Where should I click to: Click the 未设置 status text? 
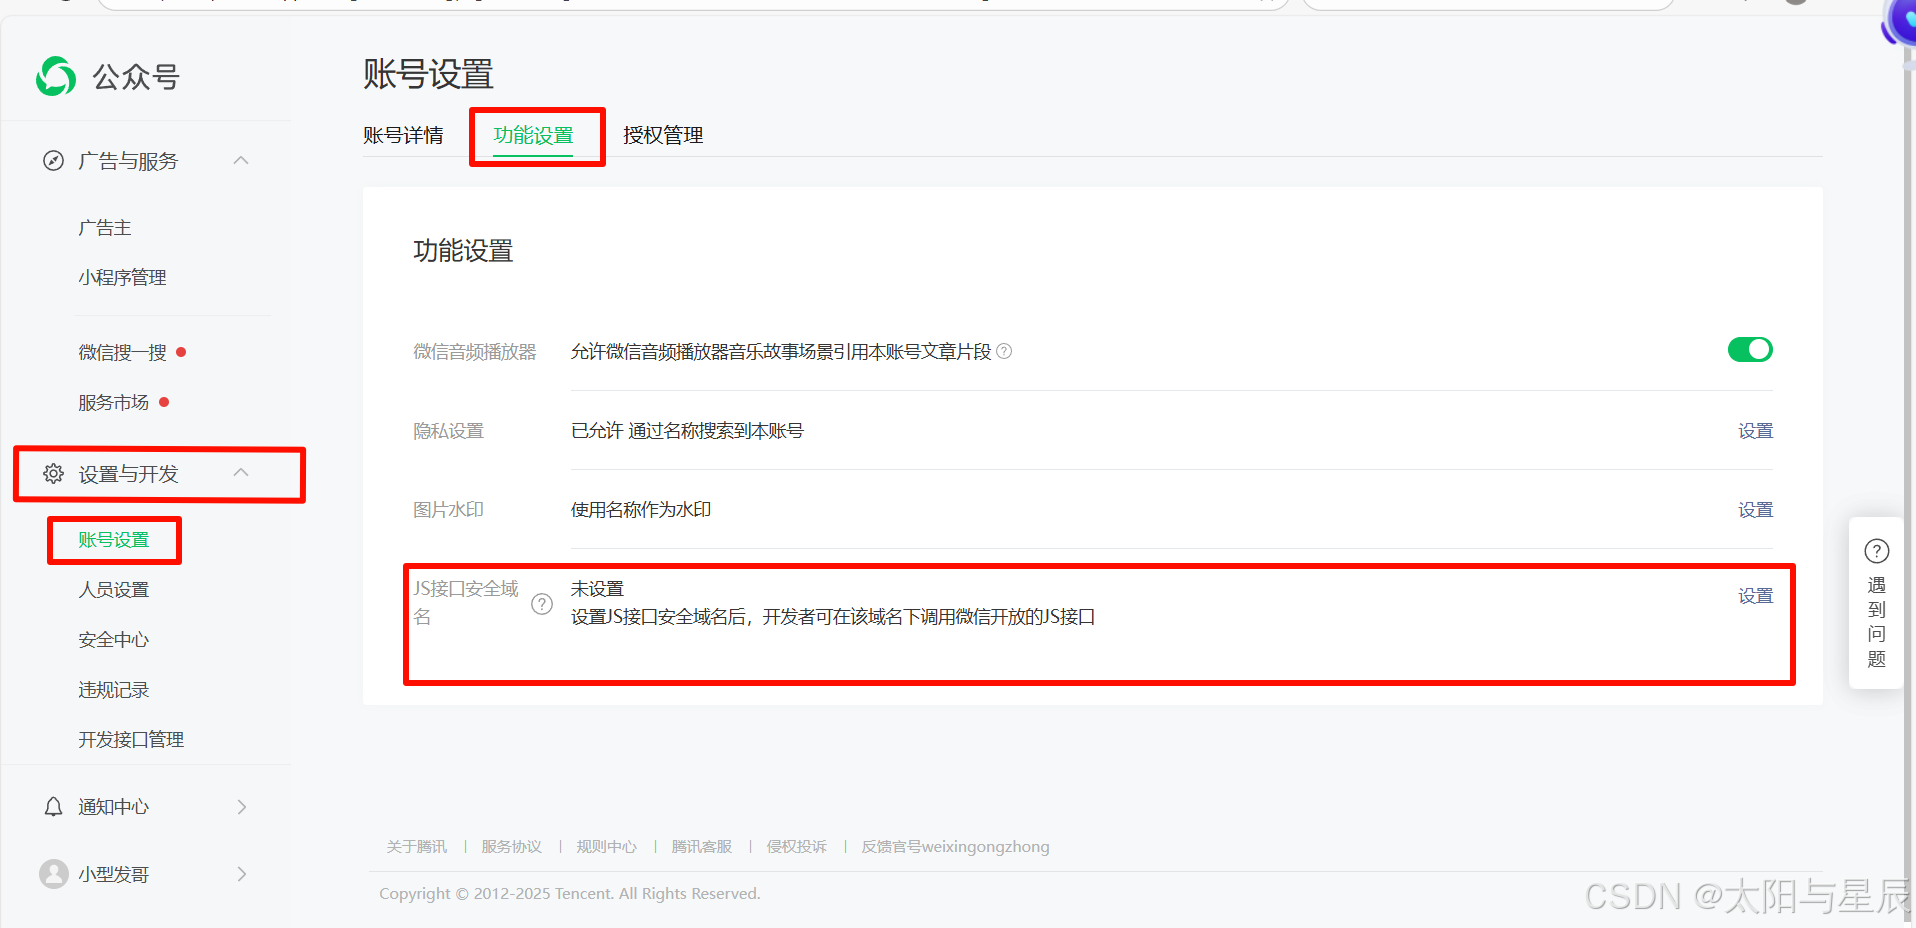(597, 589)
